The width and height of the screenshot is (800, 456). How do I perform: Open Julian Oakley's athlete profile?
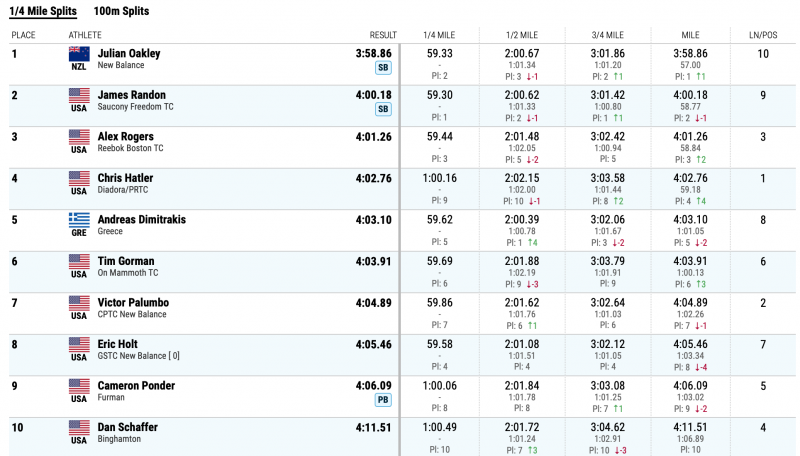(129, 53)
